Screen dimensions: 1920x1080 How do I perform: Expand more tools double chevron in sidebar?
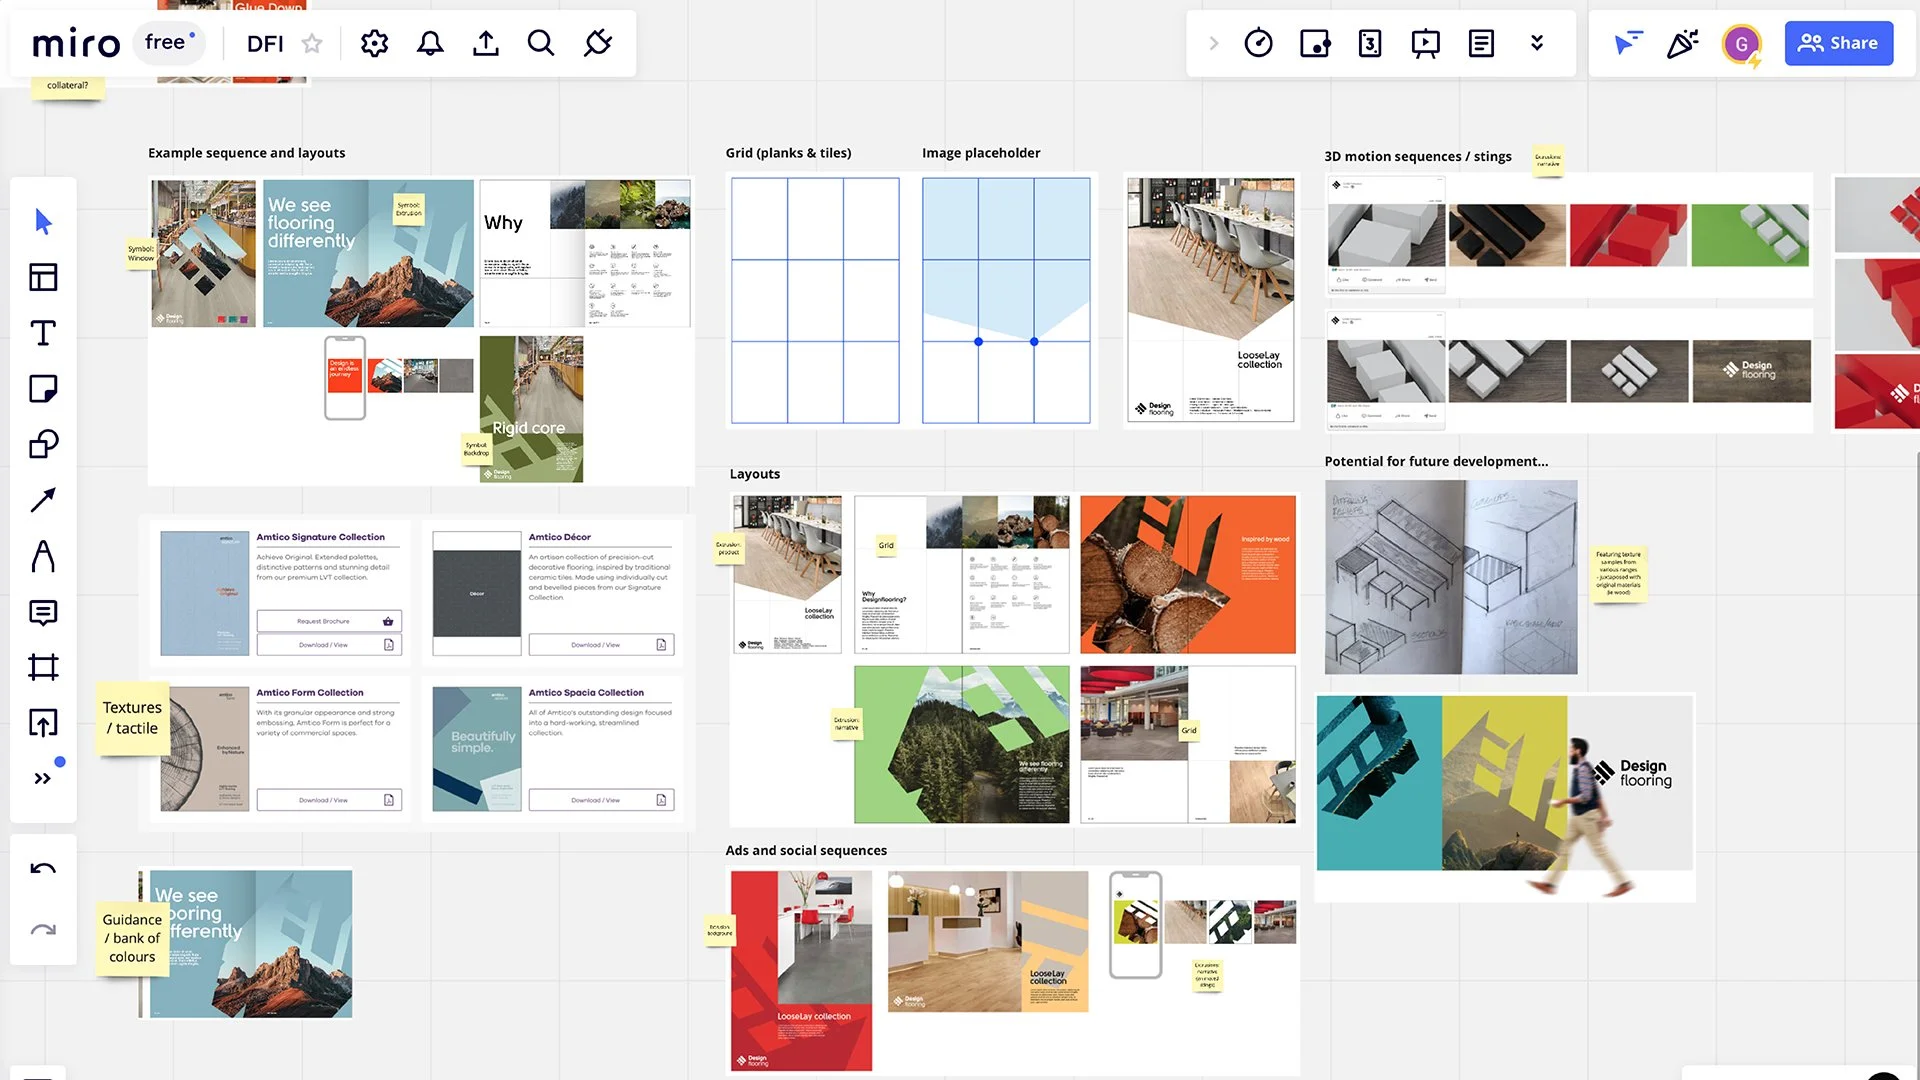coord(43,778)
